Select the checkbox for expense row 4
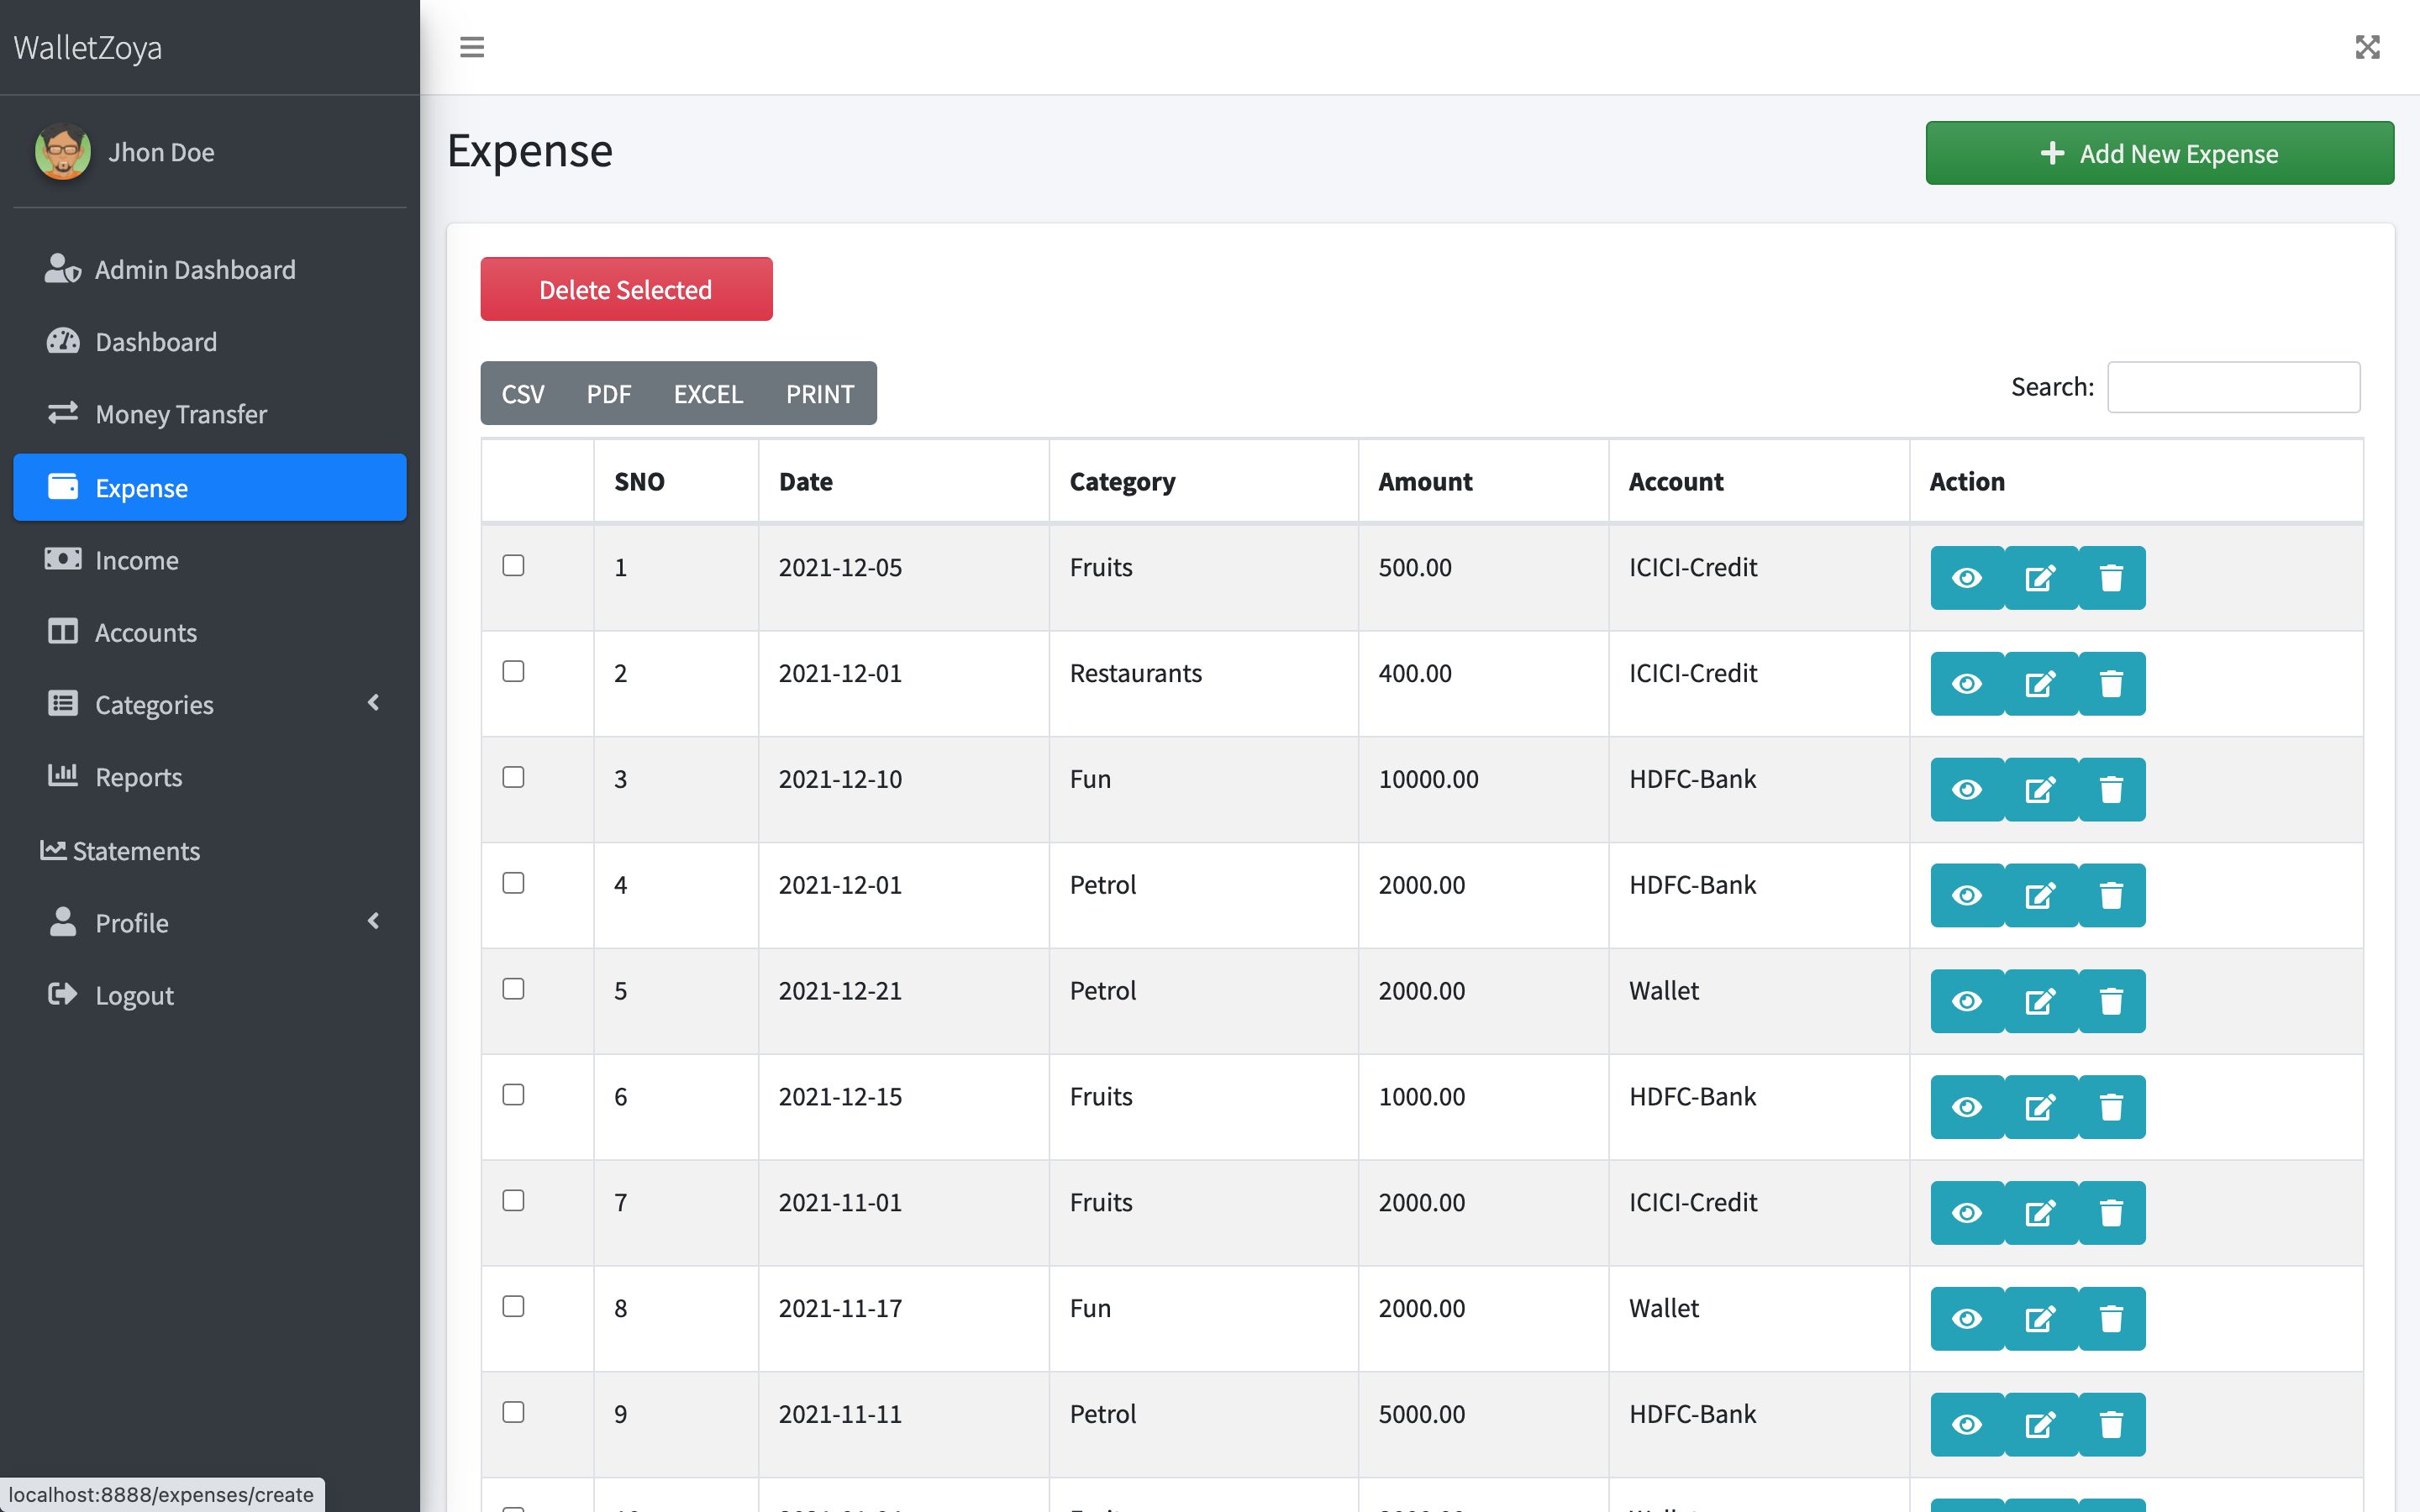 [513, 883]
